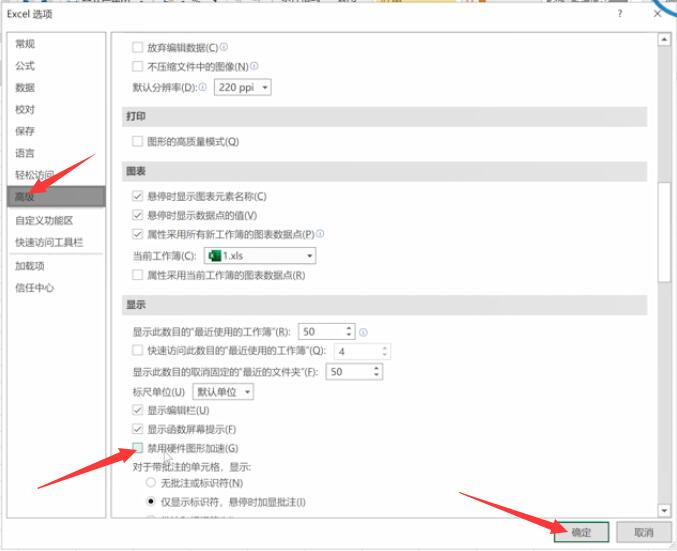Click the 确定 button
The image size is (677, 551).
click(582, 532)
